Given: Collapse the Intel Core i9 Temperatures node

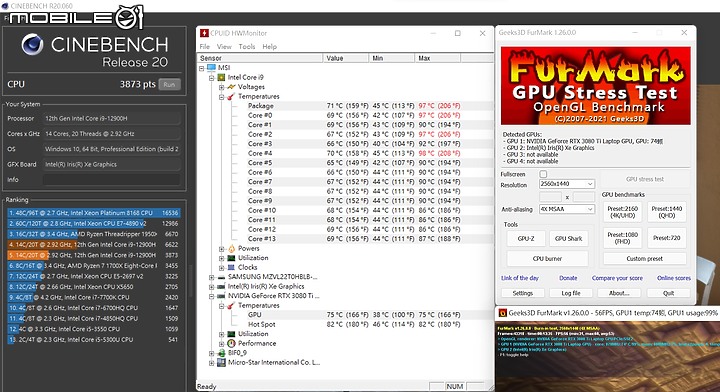Looking at the screenshot, I should pos(221,96).
